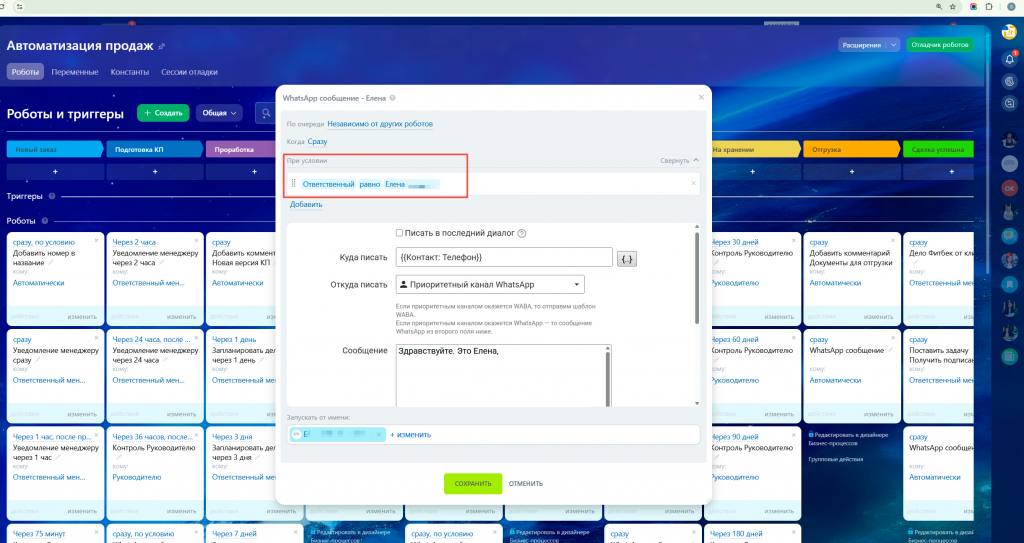This screenshot has height=543, width=1024.
Task: Select the Сделка успешна stage
Action: point(938,150)
